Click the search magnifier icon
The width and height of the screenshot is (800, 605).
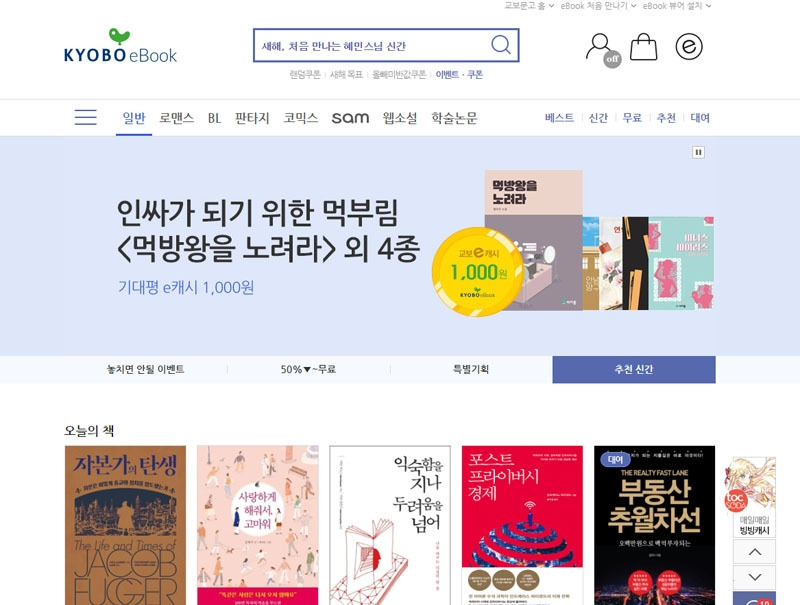tap(501, 45)
